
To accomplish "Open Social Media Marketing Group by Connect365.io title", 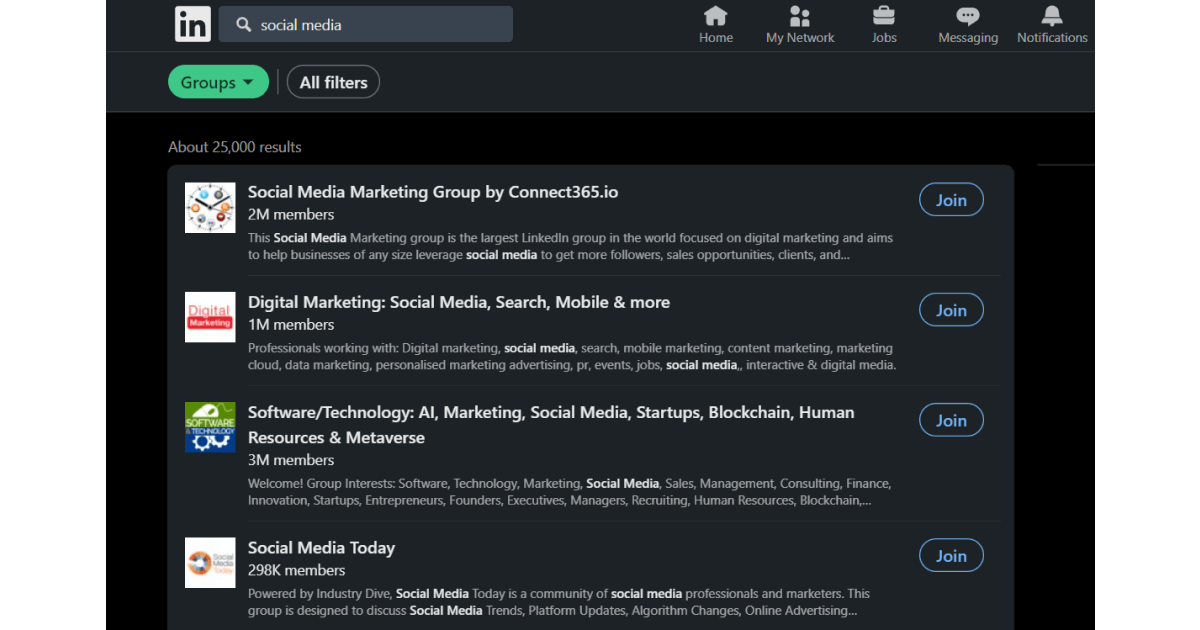I will point(433,192).
